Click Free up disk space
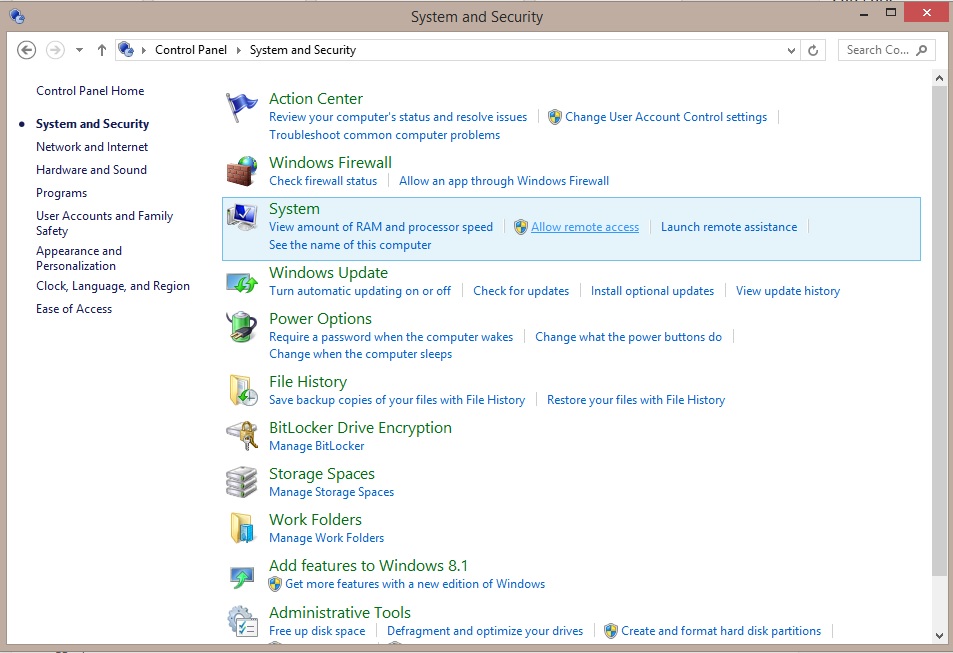This screenshot has height=653, width=953. pos(317,631)
